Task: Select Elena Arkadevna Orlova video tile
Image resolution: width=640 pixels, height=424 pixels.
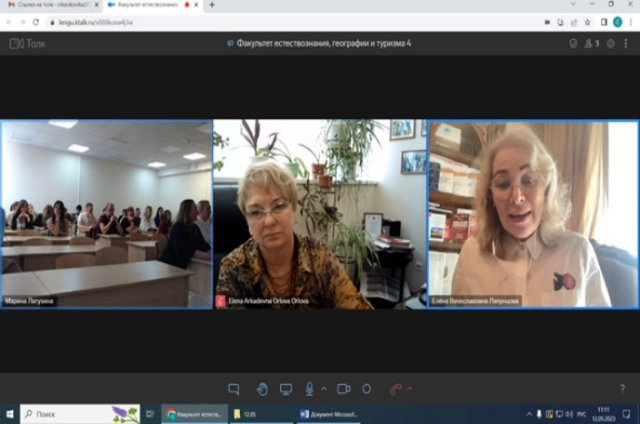Action: (x=320, y=214)
